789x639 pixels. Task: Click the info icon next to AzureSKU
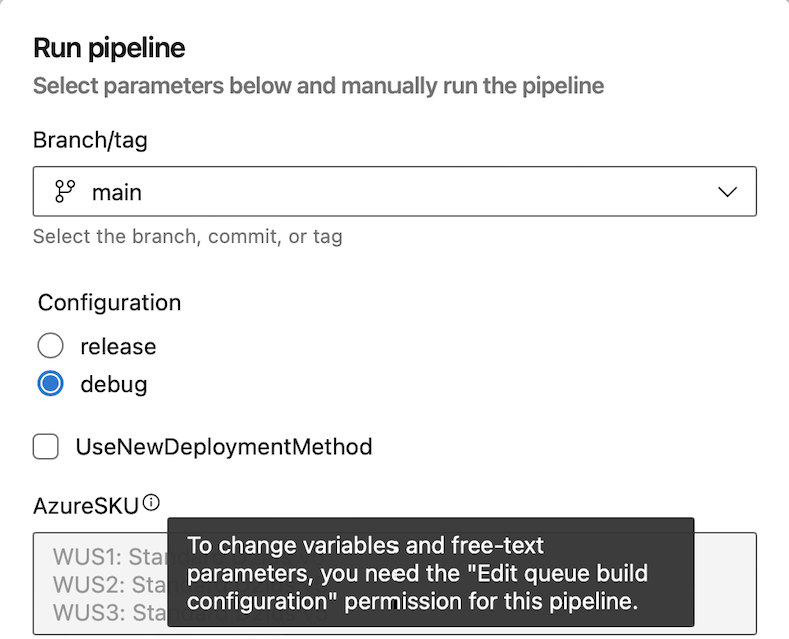pos(151,503)
